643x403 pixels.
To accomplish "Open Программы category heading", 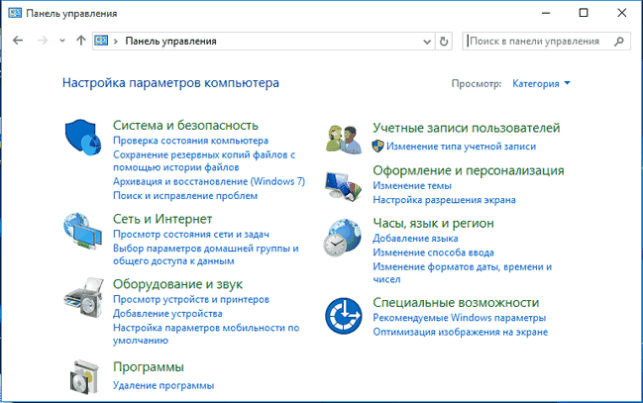I will point(148,367).
